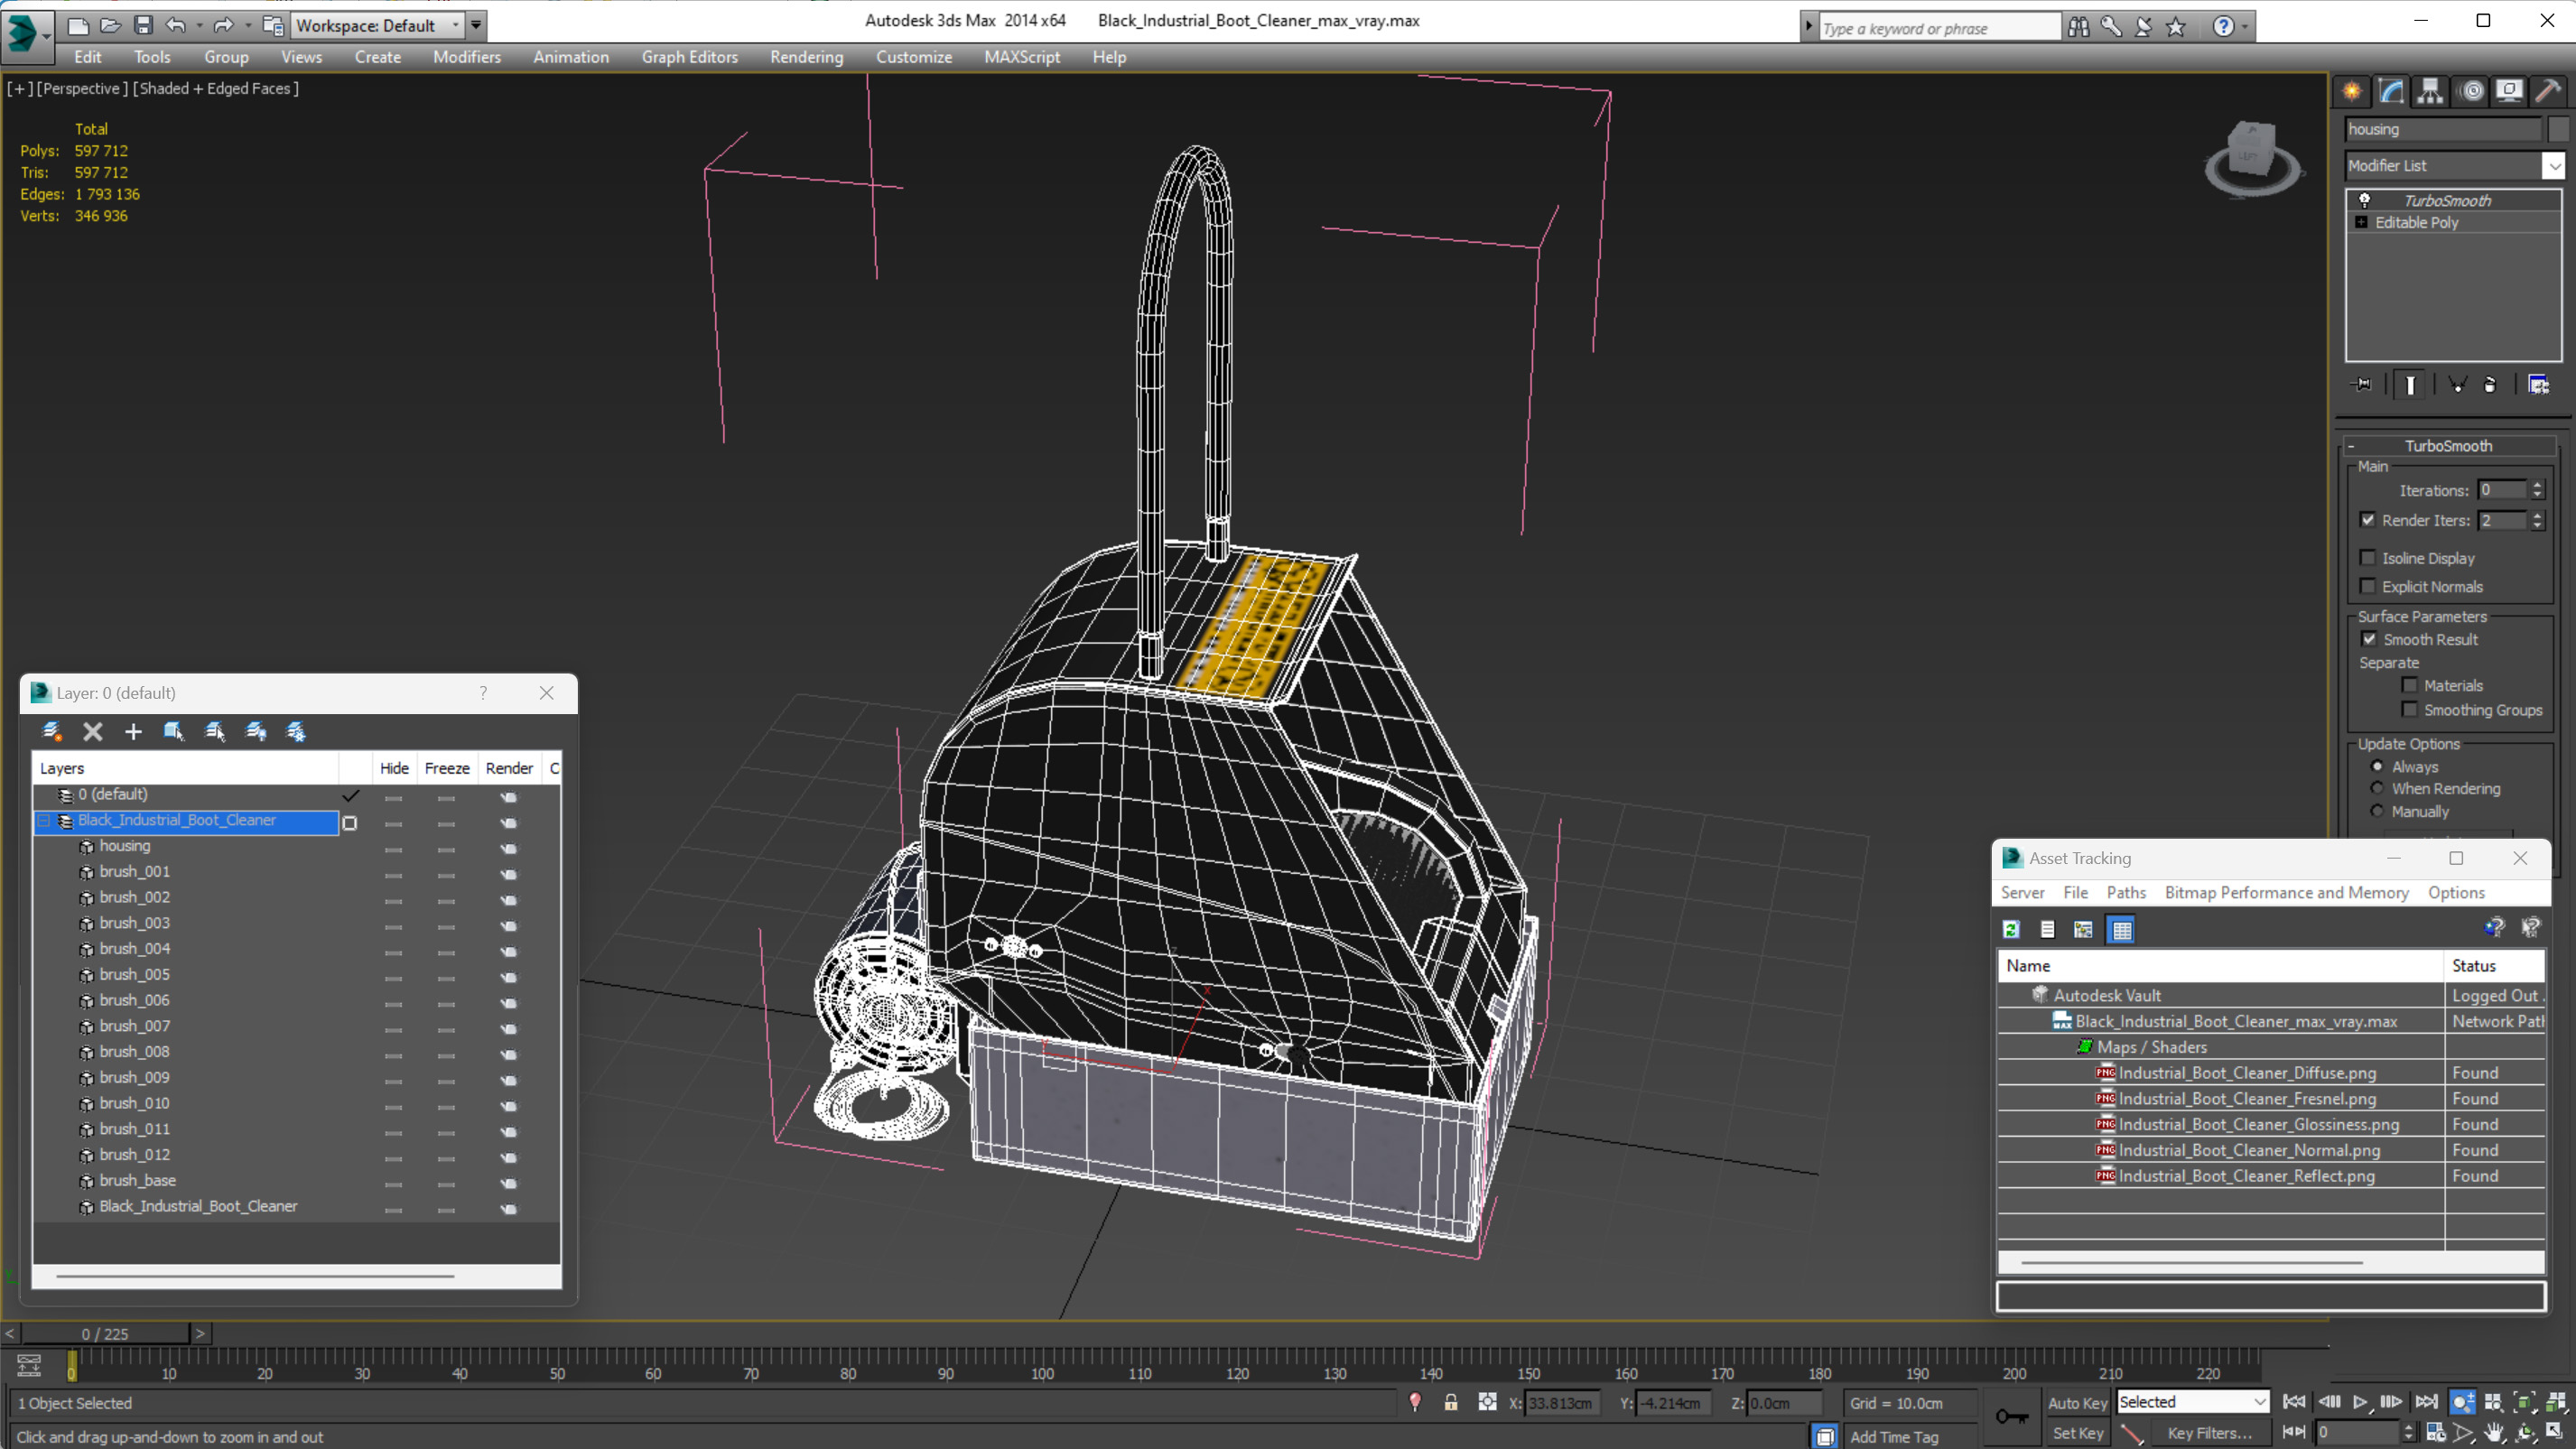Screen dimensions: 2576x1449
Task: Open Bitmap Performance and Memory menu
Action: pyautogui.click(x=2286, y=892)
